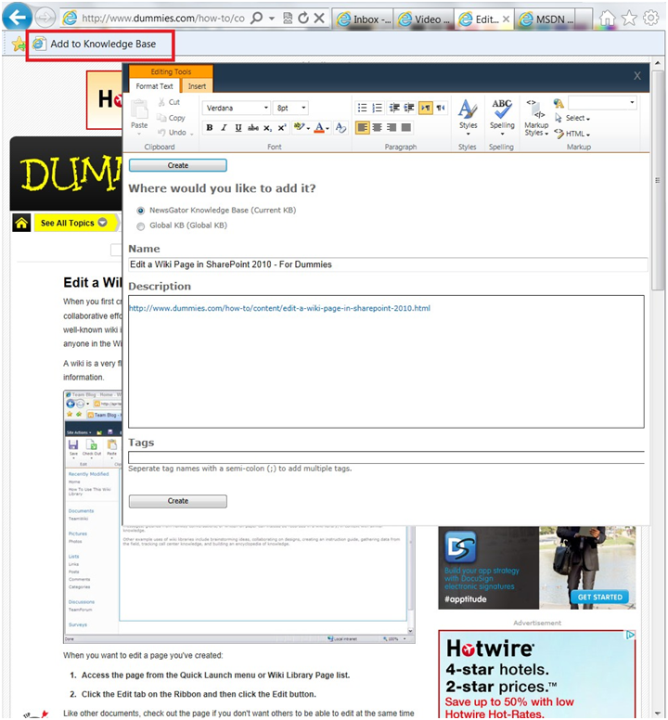Image resolution: width=668 pixels, height=720 pixels.
Task: Open the browser Home icon
Action: click(x=607, y=18)
